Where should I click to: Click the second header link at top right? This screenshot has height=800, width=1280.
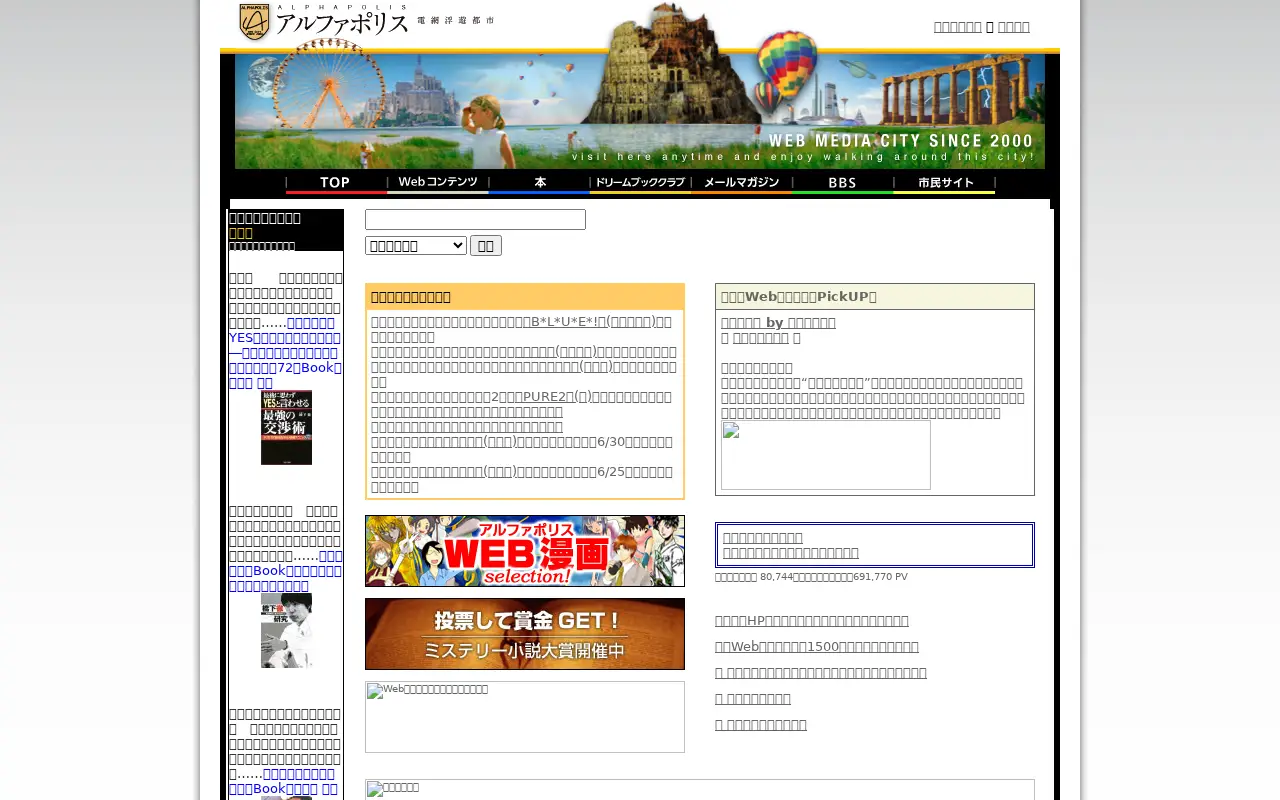click(1013, 27)
